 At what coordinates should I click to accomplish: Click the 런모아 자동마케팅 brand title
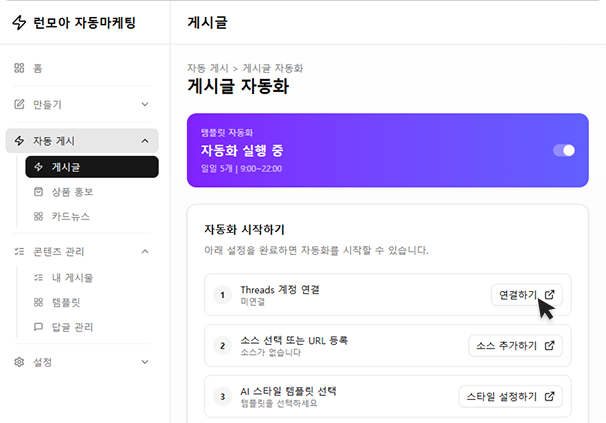pyautogui.click(x=84, y=22)
